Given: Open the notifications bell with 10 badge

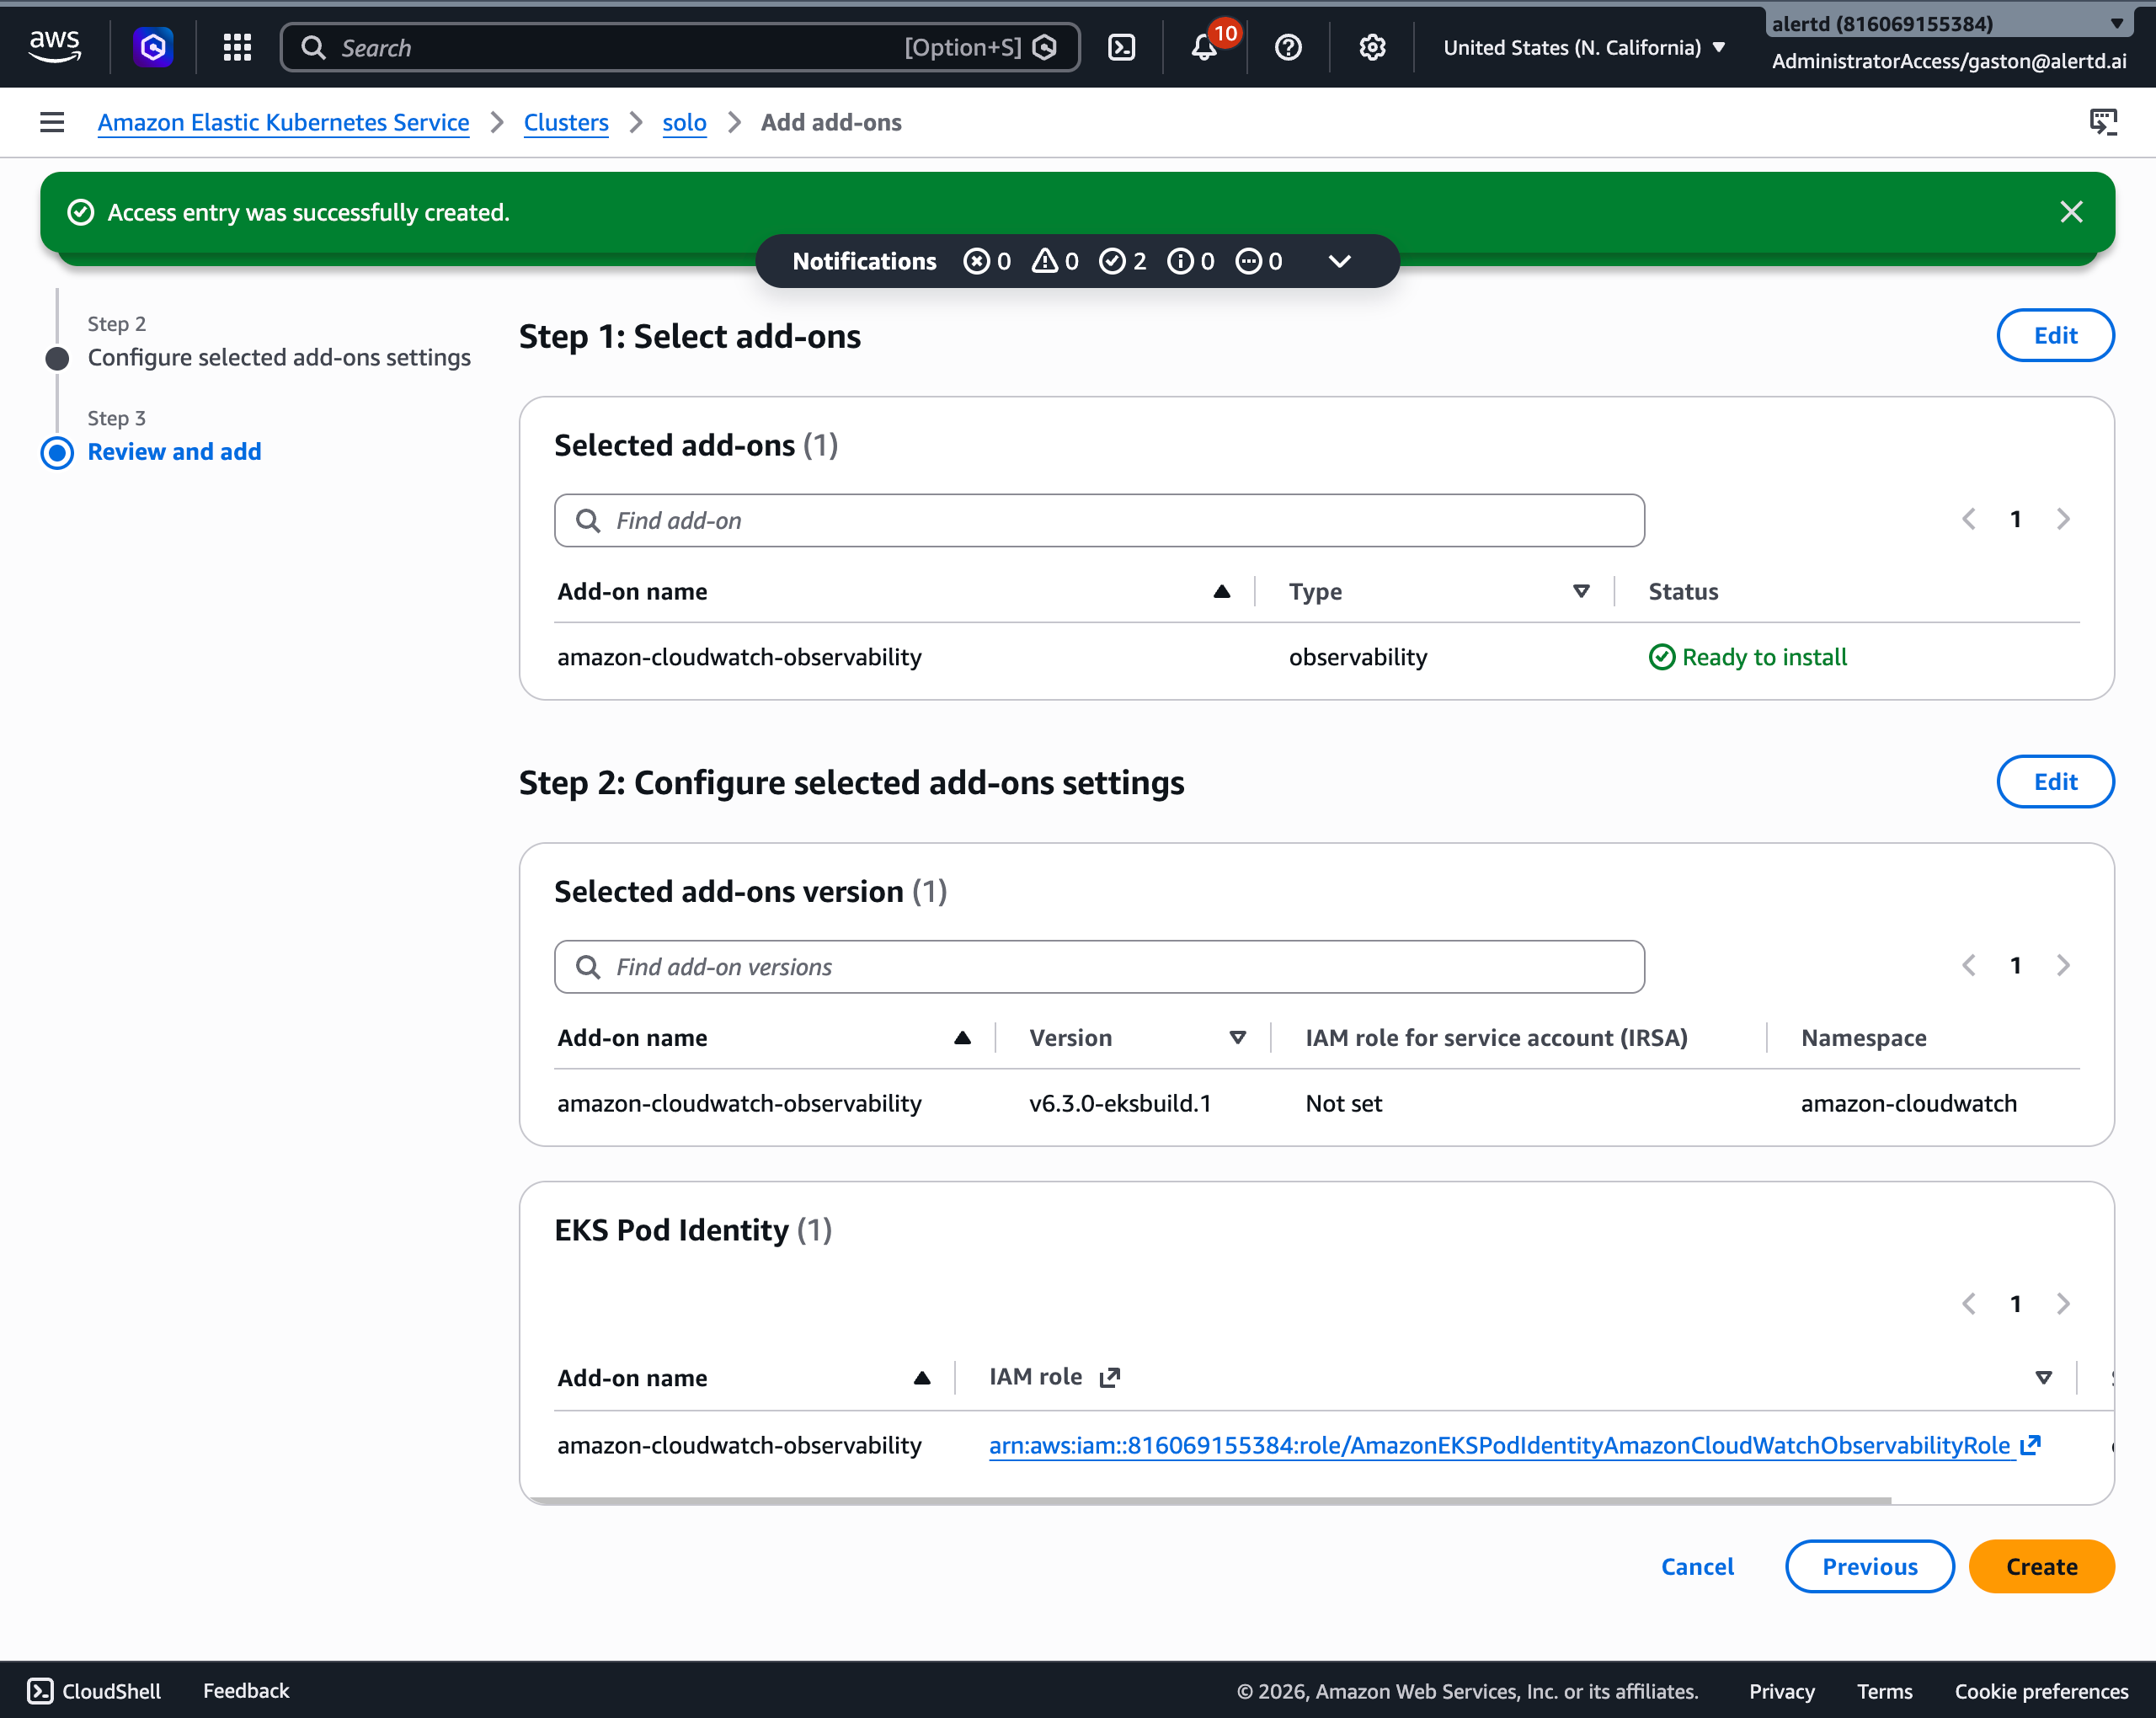Looking at the screenshot, I should [1205, 47].
